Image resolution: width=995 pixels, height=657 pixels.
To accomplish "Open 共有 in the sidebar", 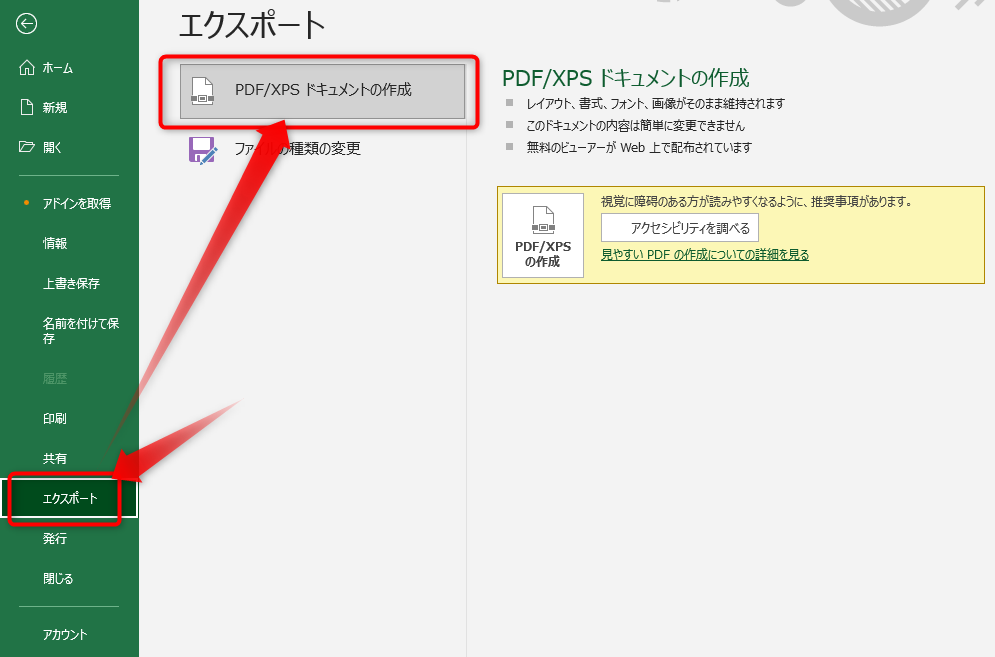I will 55,459.
